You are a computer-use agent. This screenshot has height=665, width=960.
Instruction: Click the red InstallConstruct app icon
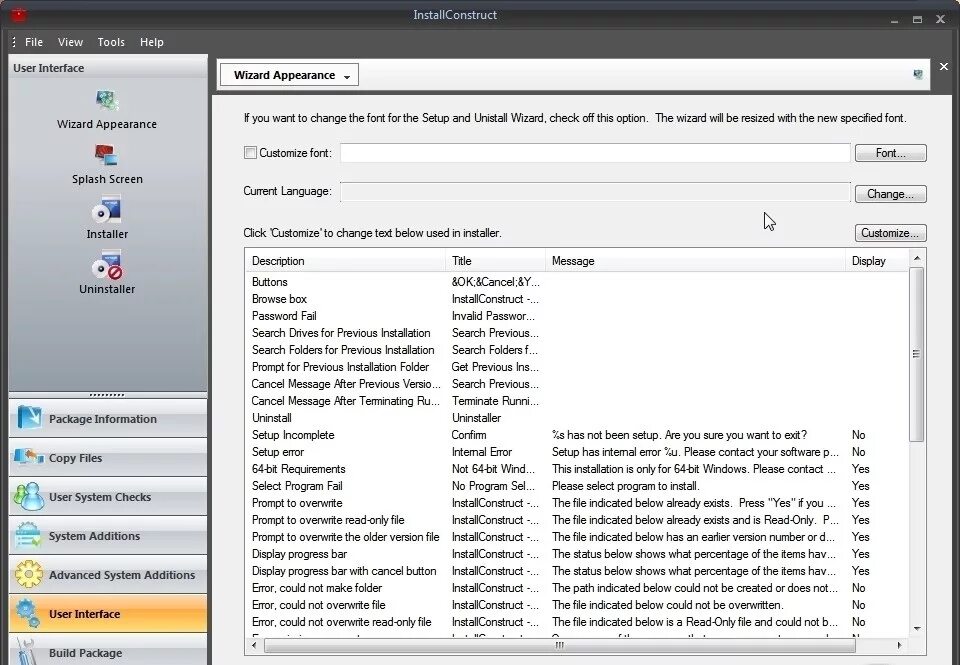(x=18, y=15)
